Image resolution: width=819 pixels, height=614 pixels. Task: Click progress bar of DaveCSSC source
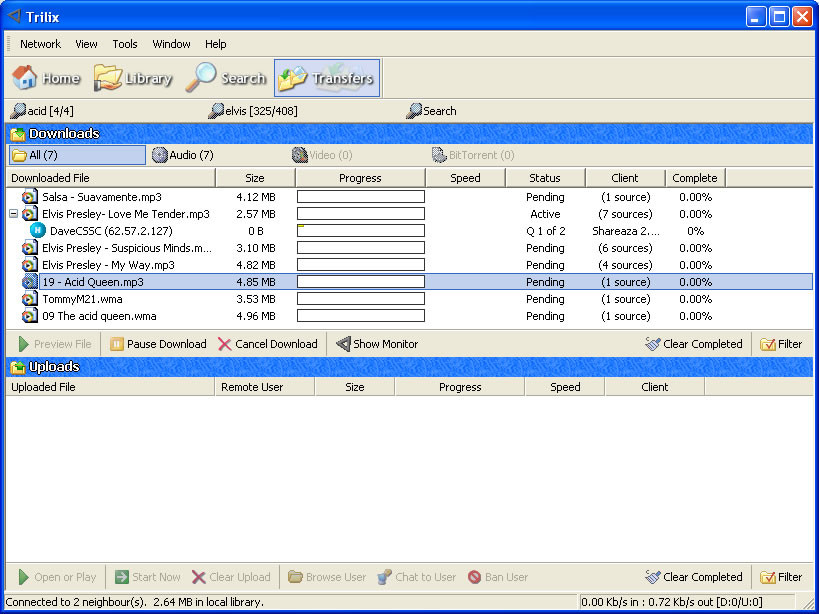coord(361,231)
